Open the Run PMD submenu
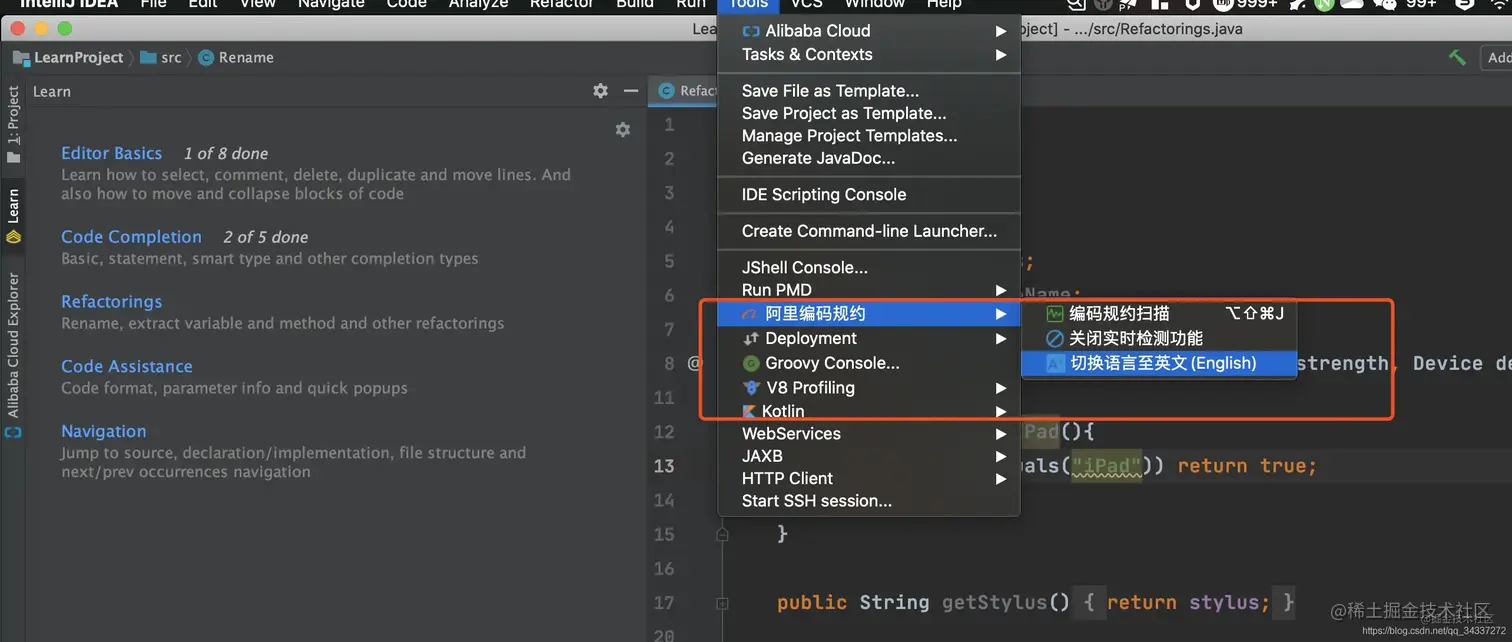 [869, 290]
